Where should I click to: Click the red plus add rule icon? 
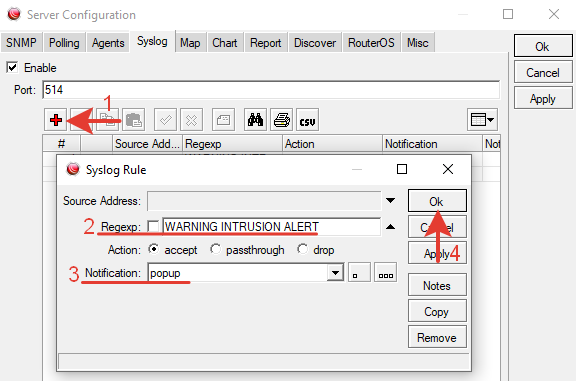pos(55,120)
